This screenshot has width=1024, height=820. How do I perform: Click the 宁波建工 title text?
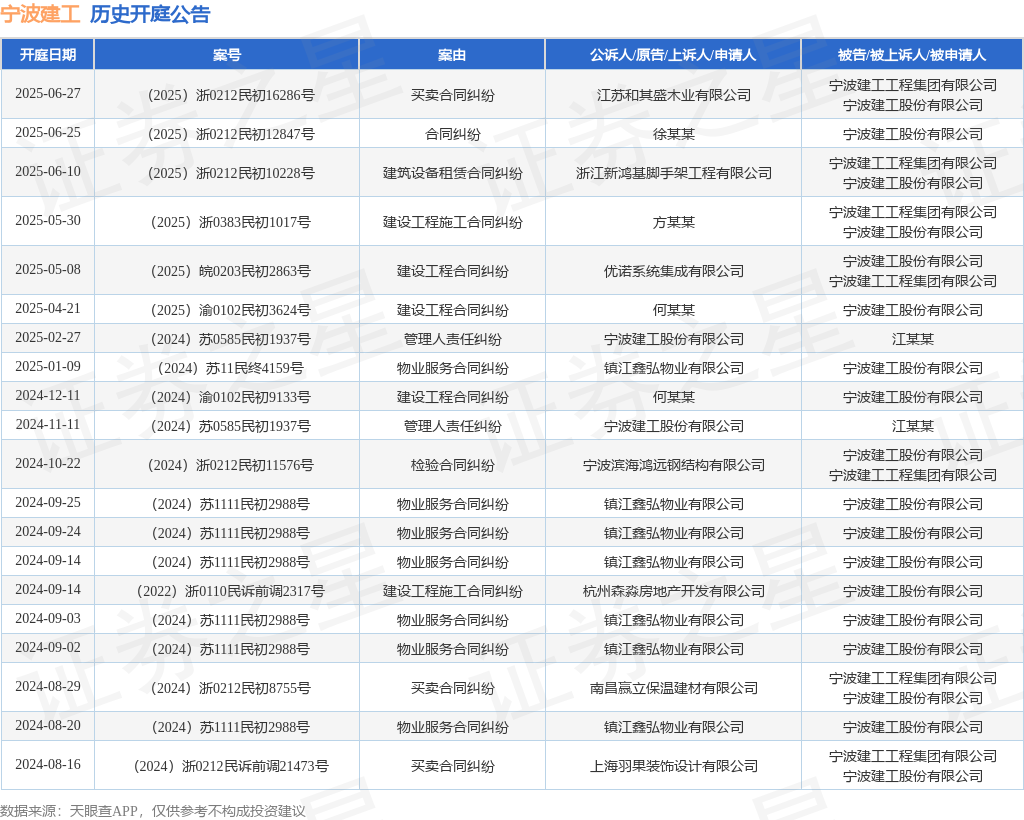coord(40,14)
